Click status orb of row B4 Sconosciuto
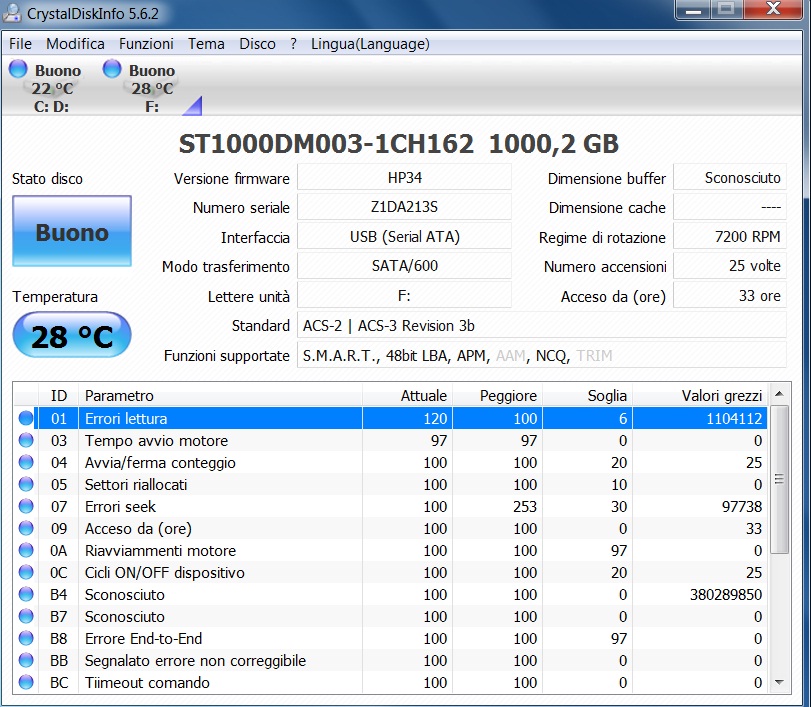The height and width of the screenshot is (707, 811). click(x=26, y=594)
